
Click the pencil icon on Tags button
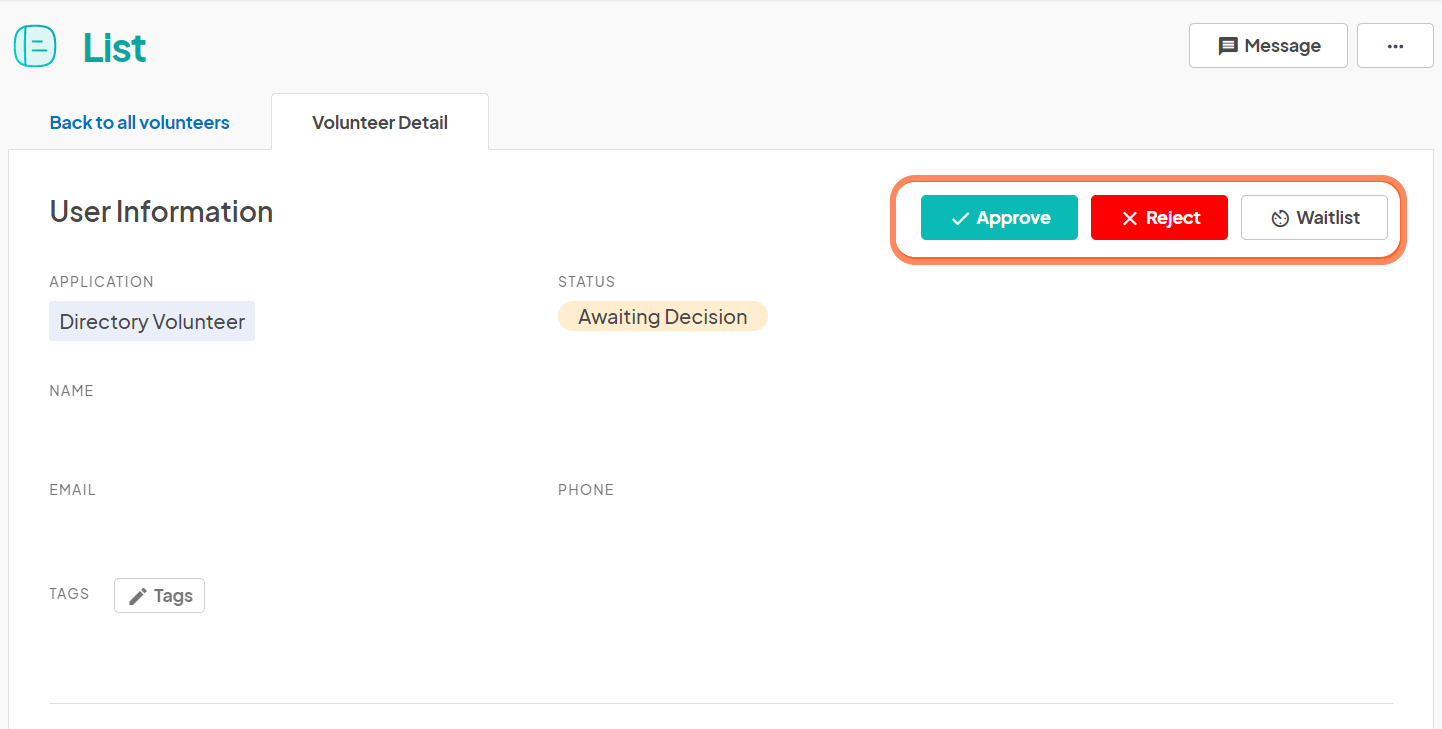(x=138, y=595)
